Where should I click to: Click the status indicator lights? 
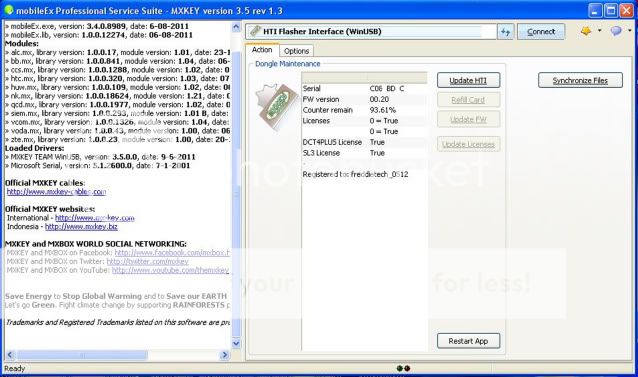[x=403, y=368]
